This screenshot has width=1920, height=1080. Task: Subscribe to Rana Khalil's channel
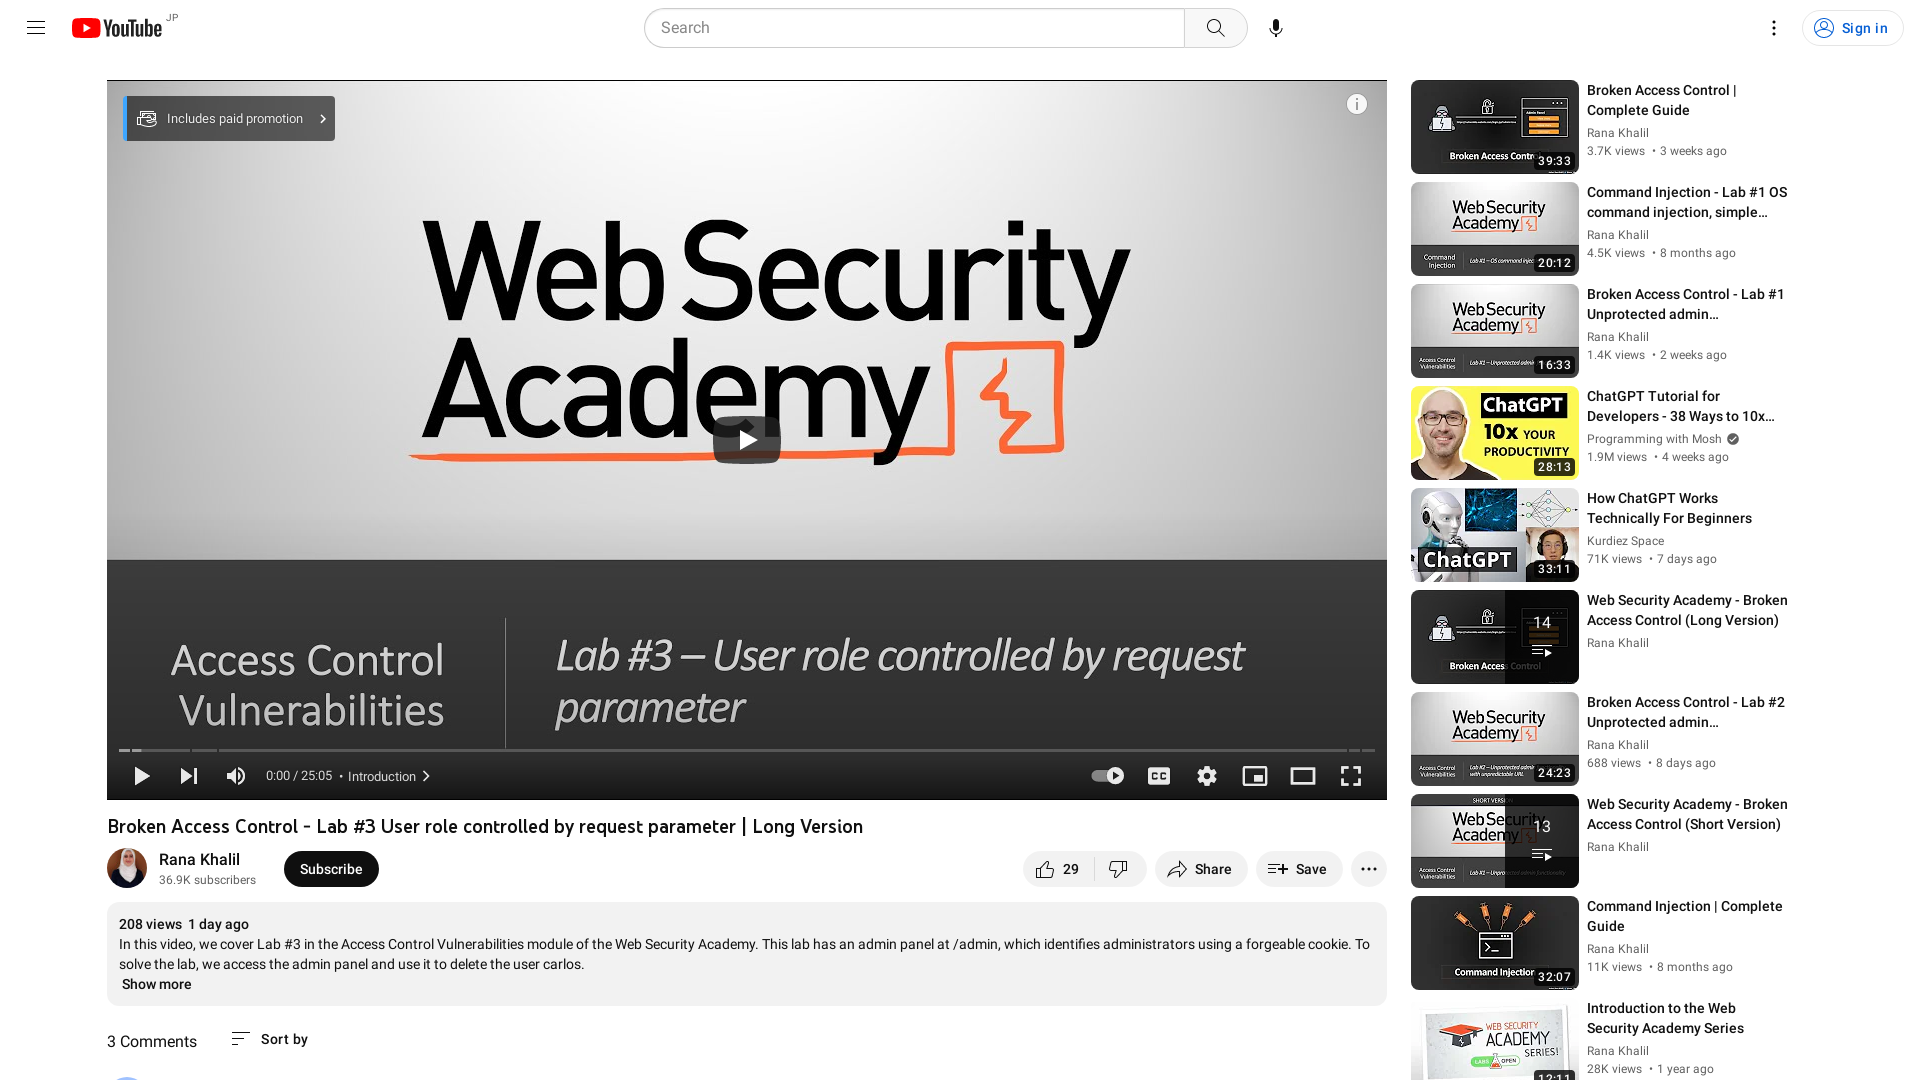[331, 869]
